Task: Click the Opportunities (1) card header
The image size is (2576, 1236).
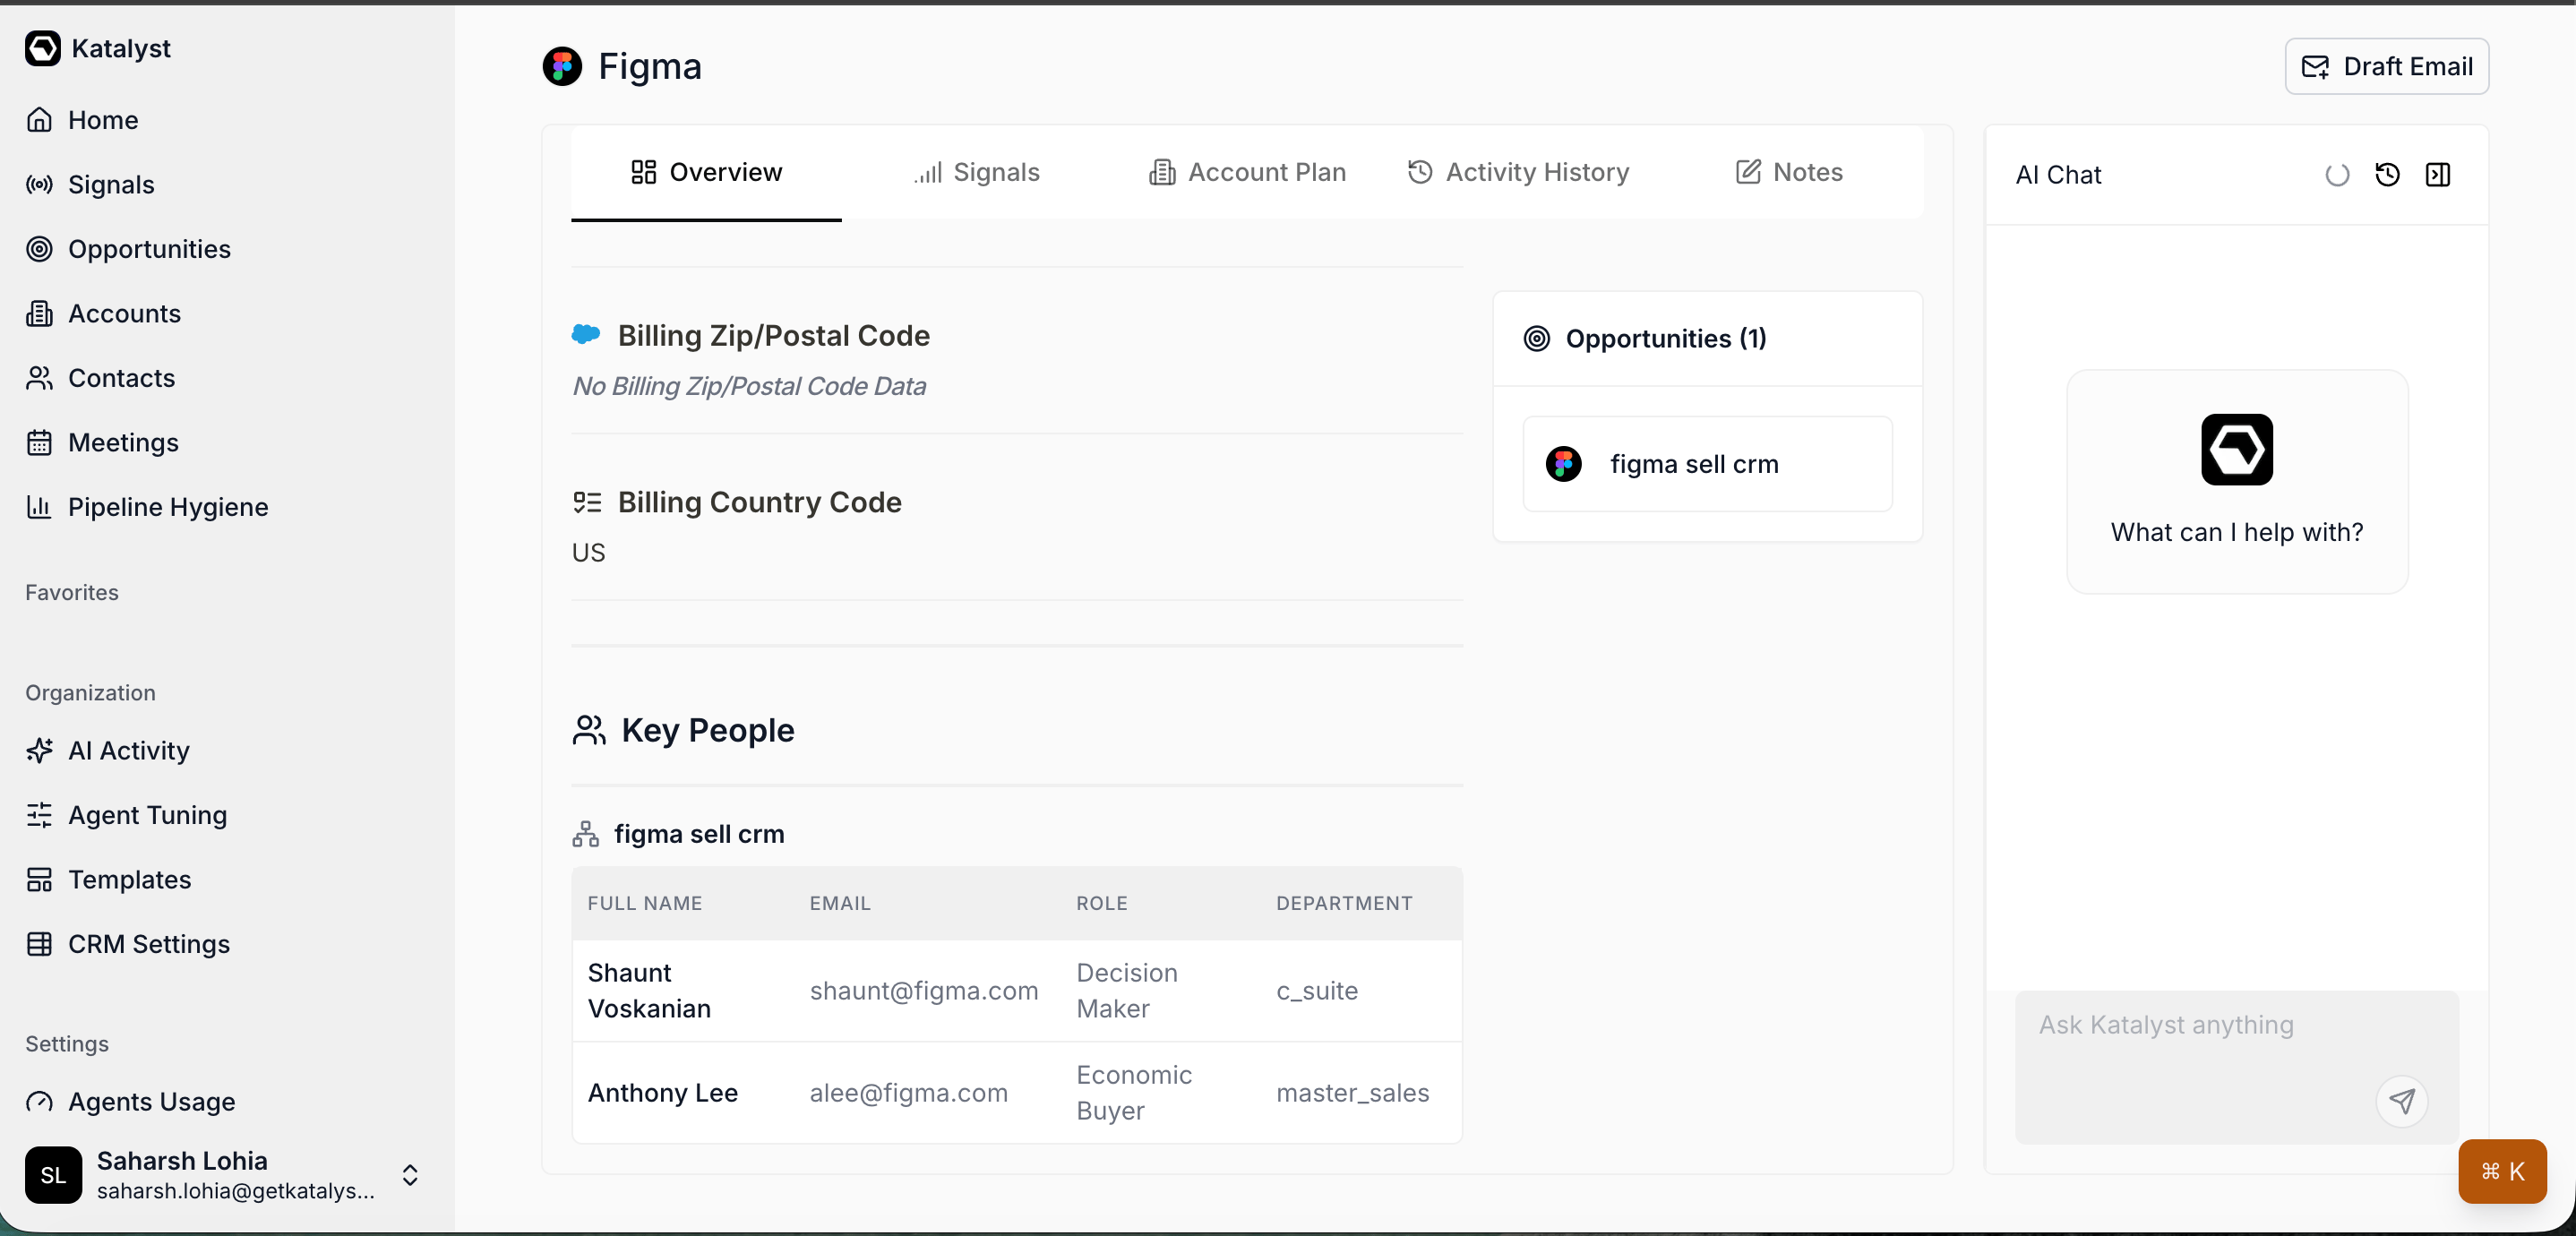Action: click(1707, 339)
